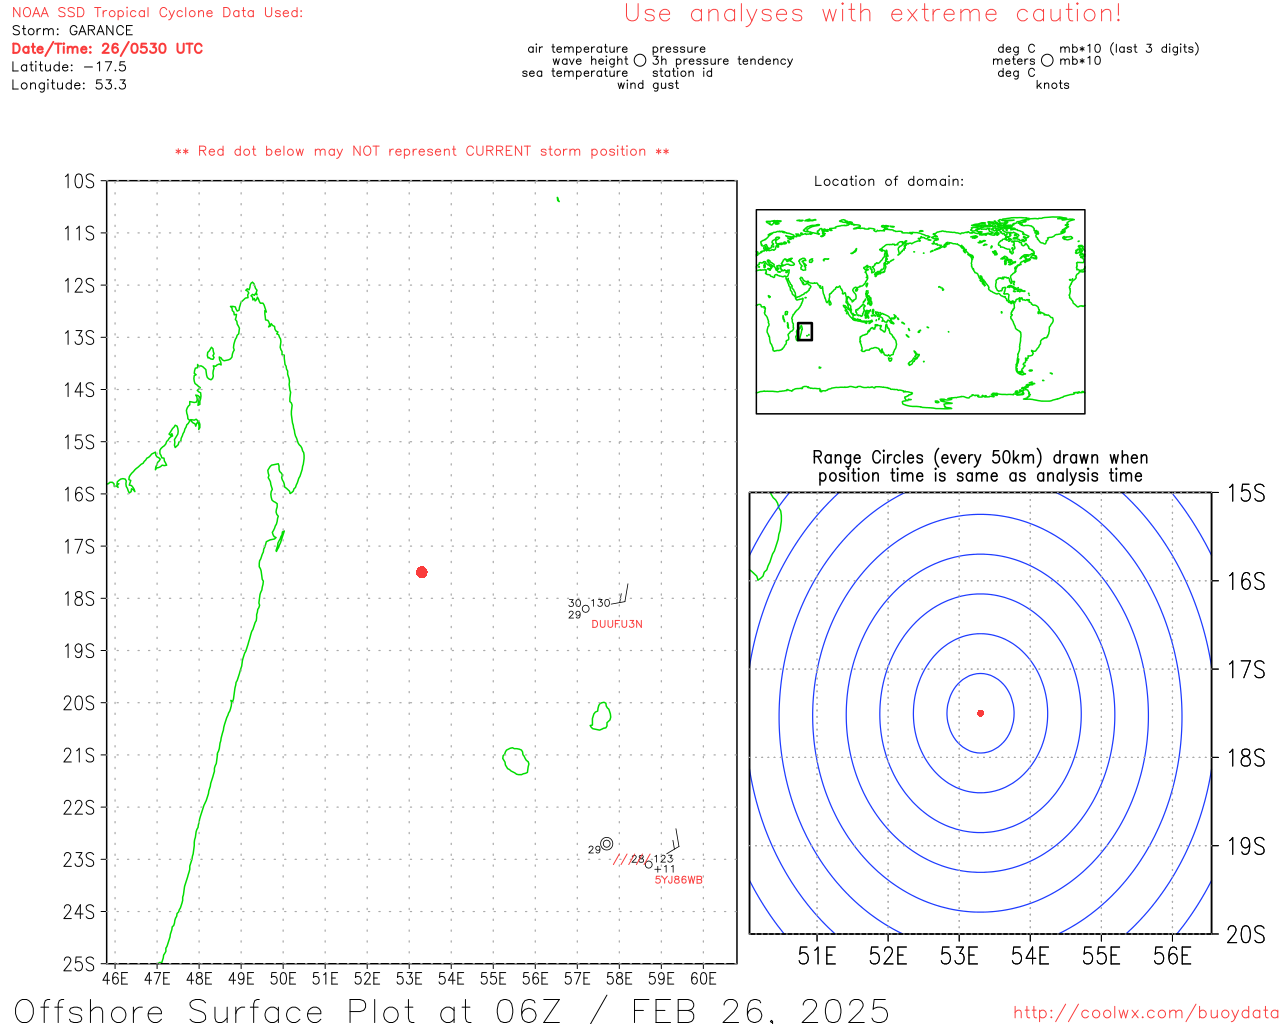
Task: Click the red dot disclaimer text above map
Action: tap(422, 151)
